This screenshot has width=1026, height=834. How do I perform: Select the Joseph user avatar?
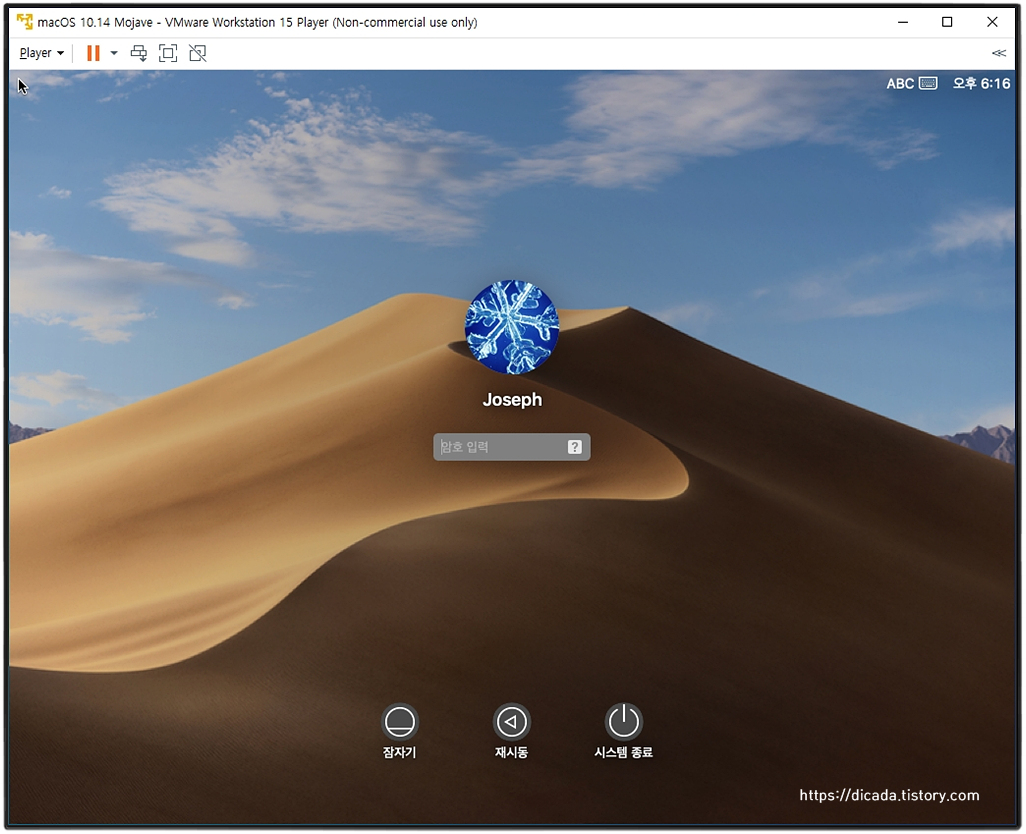tap(512, 327)
